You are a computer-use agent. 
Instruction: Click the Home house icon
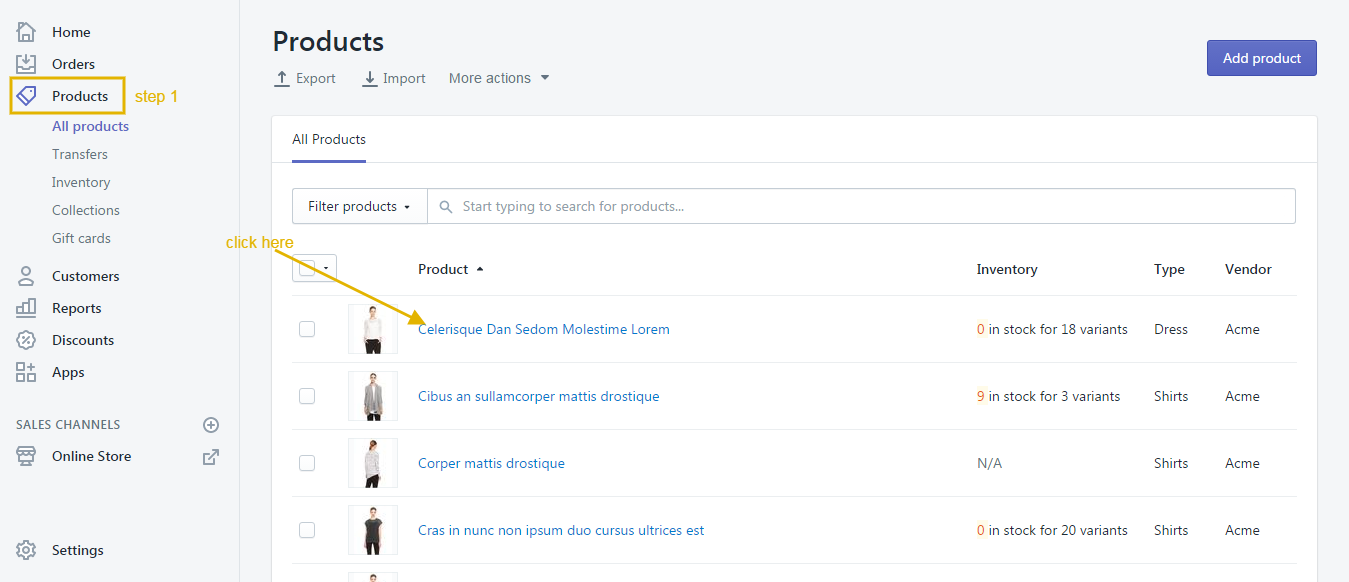pos(26,32)
